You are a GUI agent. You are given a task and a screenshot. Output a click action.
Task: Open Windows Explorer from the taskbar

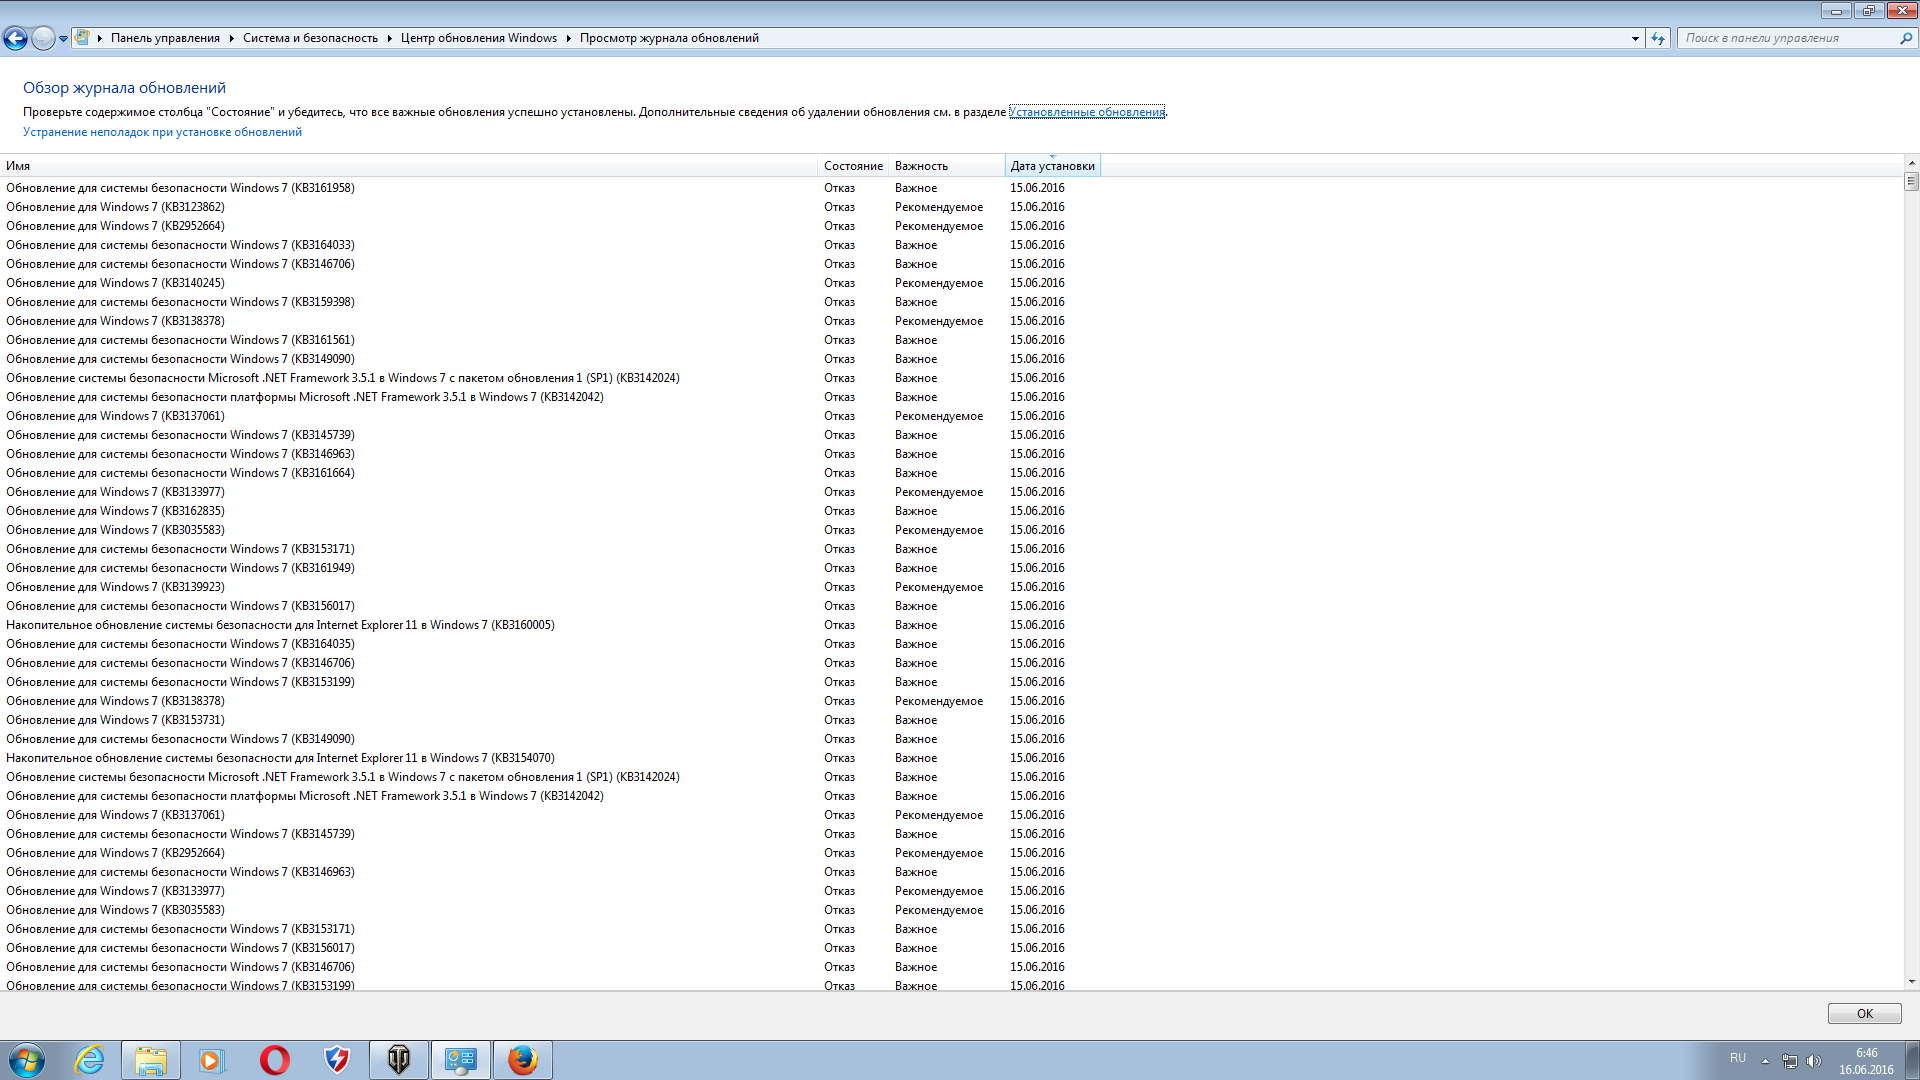tap(151, 1060)
